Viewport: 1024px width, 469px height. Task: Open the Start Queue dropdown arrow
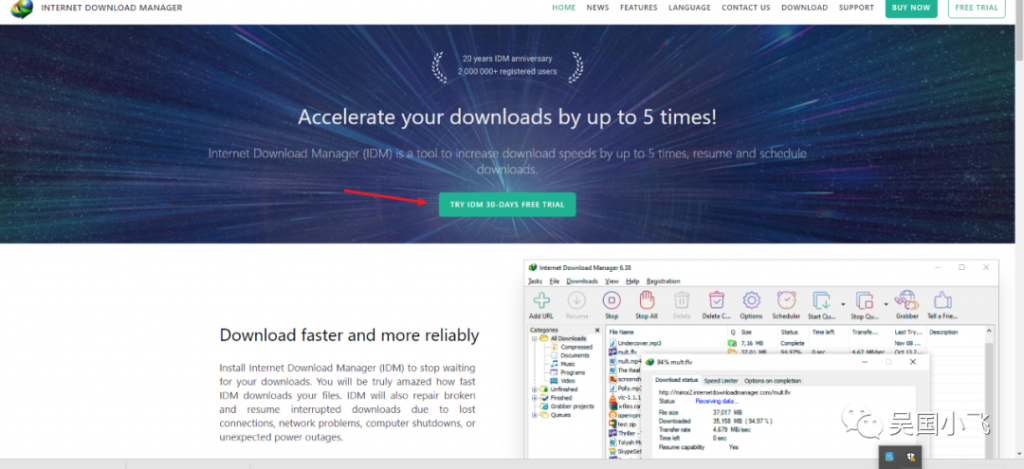(843, 304)
